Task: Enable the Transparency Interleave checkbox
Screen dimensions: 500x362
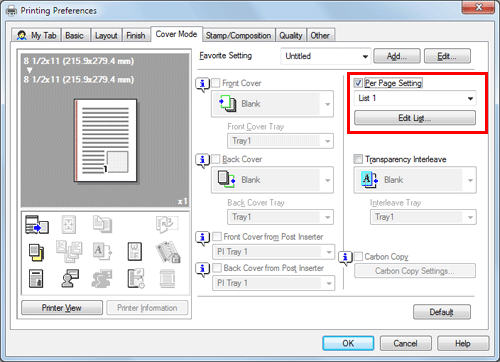Action: pos(358,159)
